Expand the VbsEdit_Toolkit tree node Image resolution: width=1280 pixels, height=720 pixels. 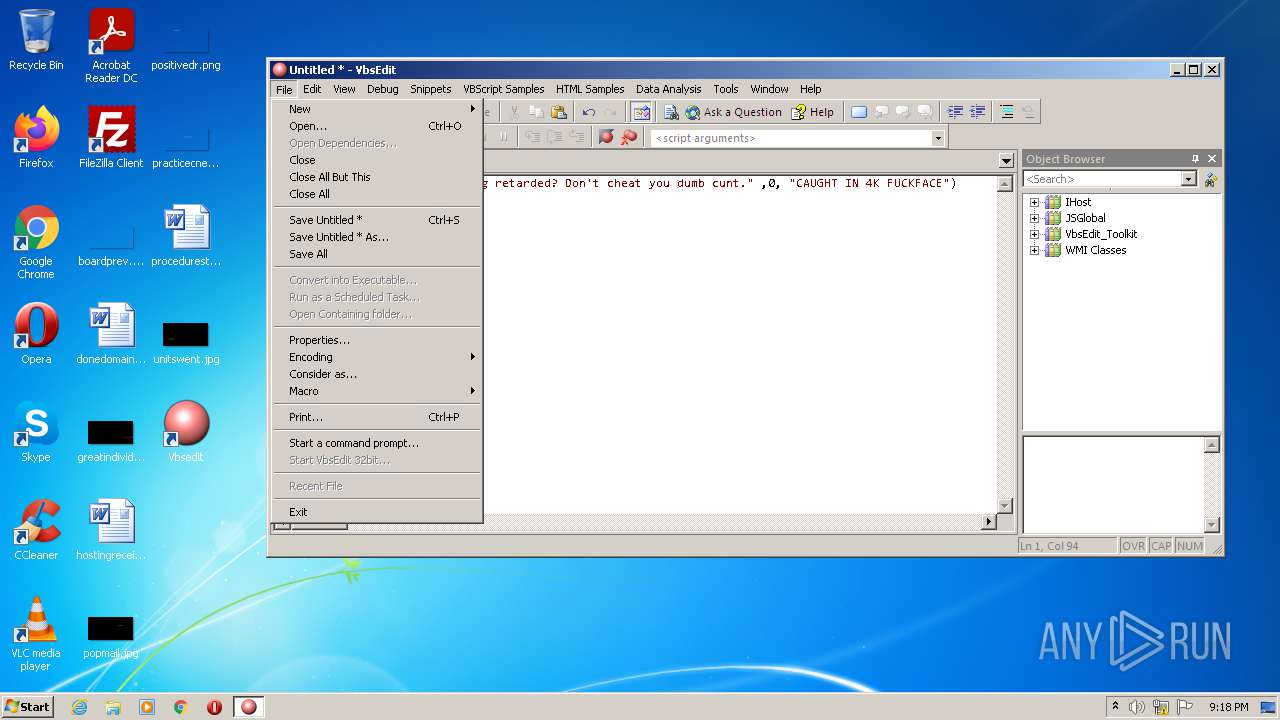(x=1035, y=234)
